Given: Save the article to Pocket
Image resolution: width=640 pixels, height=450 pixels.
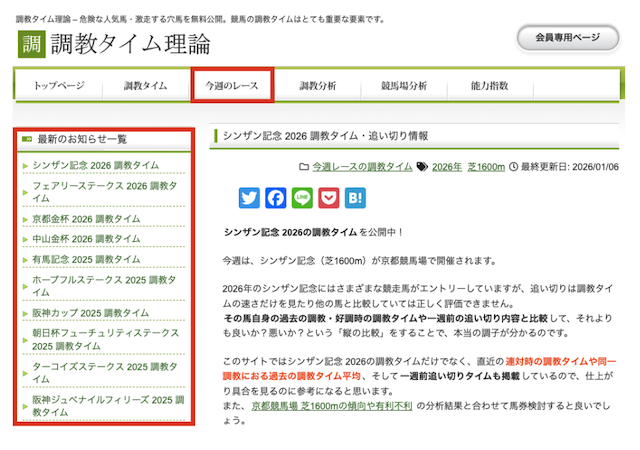Looking at the screenshot, I should click(329, 198).
